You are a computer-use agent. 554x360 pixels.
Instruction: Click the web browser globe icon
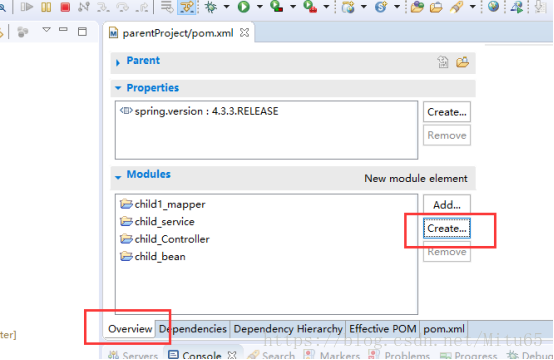click(x=493, y=6)
